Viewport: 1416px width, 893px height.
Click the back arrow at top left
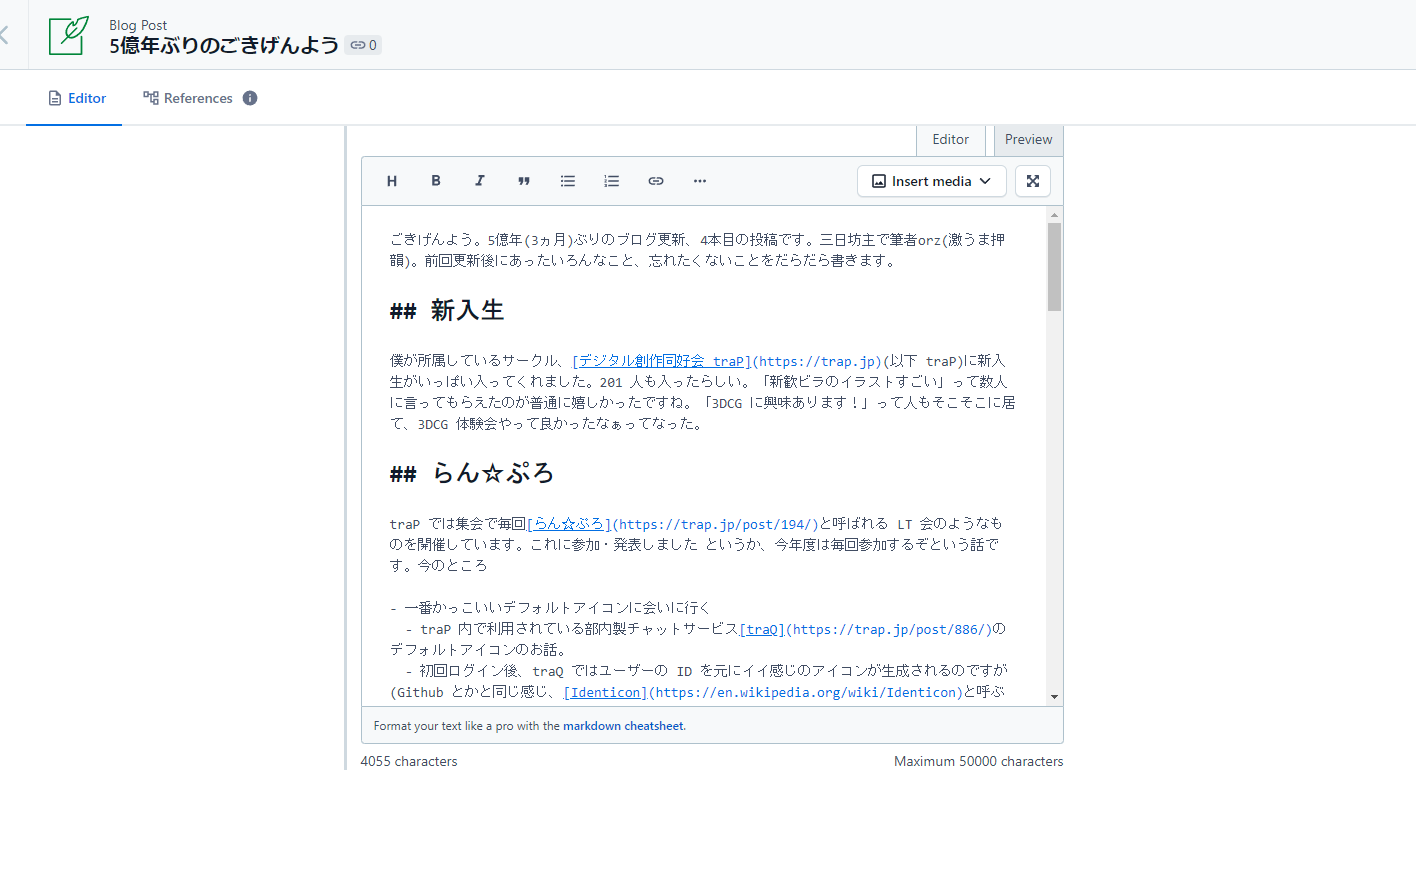point(5,36)
